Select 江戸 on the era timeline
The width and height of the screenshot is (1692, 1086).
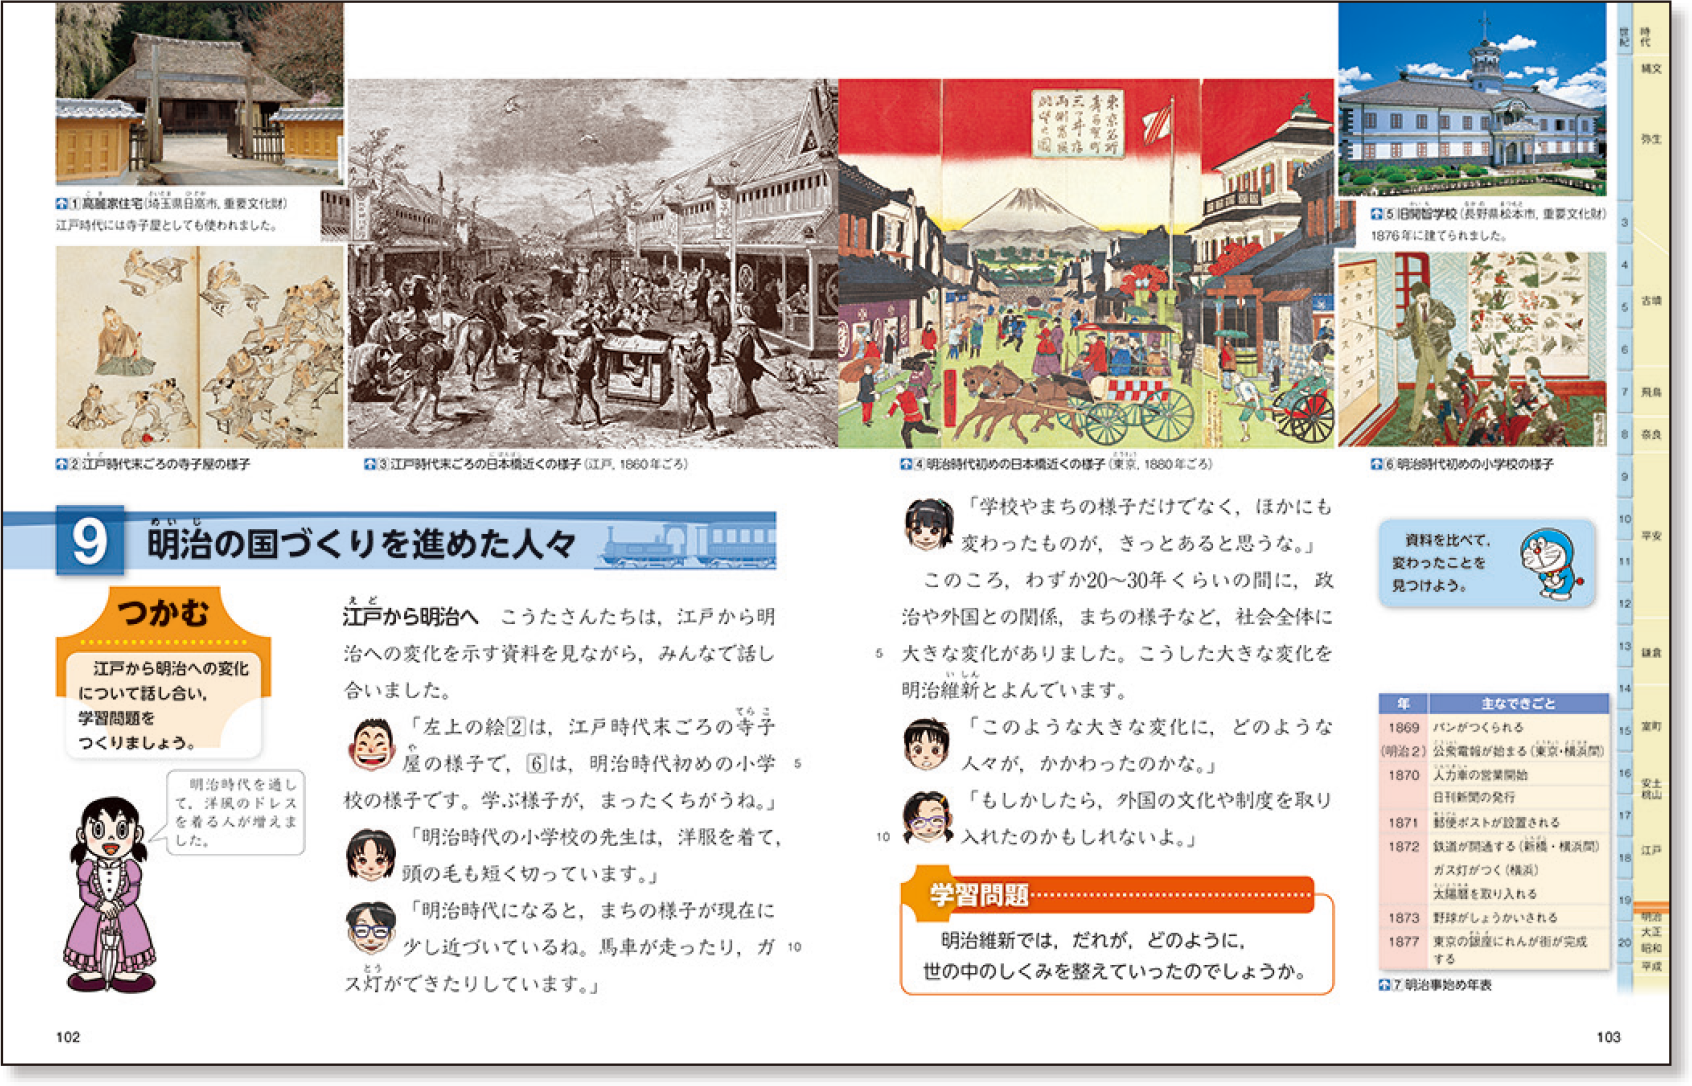[1651, 850]
